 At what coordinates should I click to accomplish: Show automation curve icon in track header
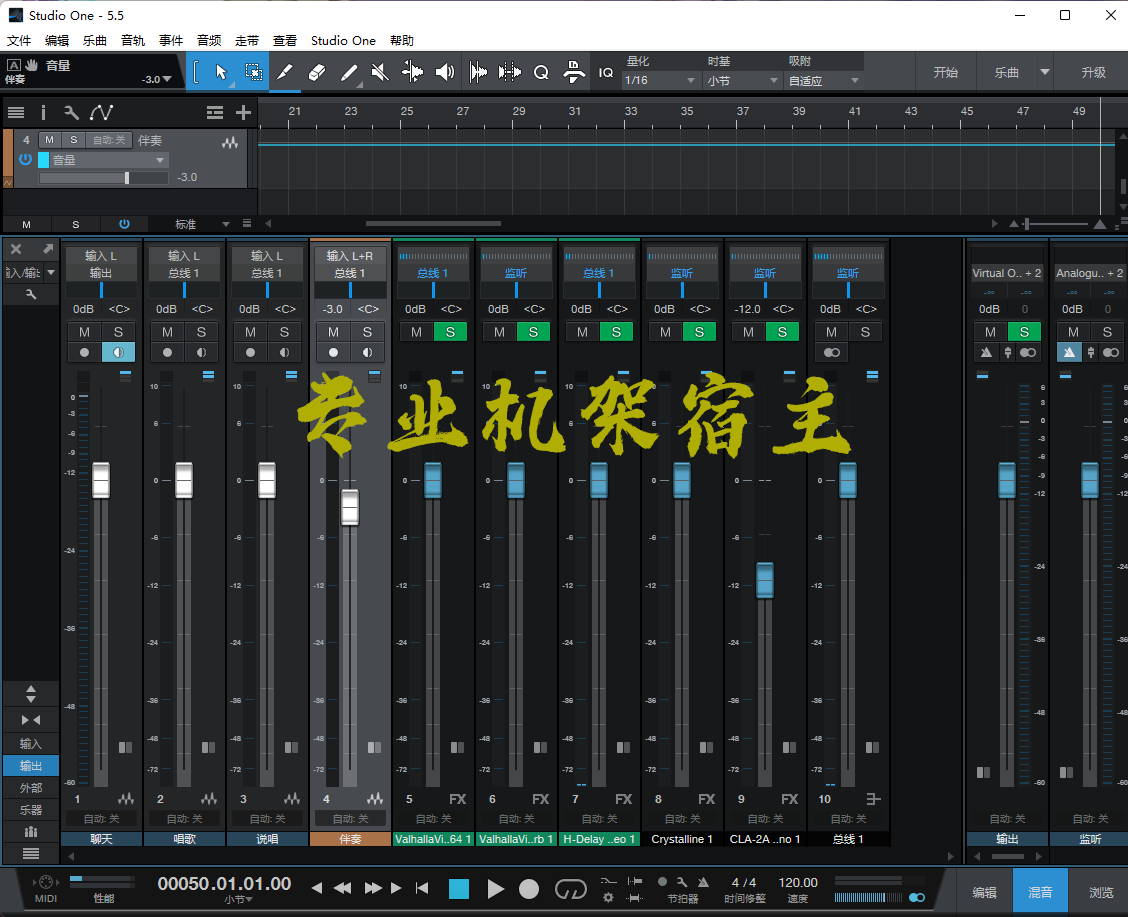click(x=101, y=112)
